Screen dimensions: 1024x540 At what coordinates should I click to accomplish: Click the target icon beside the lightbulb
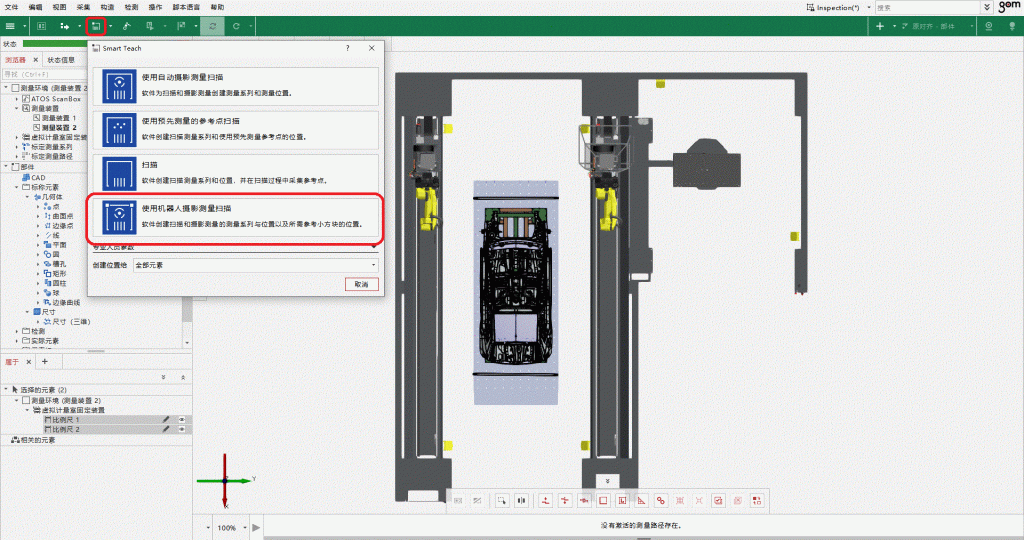click(989, 26)
